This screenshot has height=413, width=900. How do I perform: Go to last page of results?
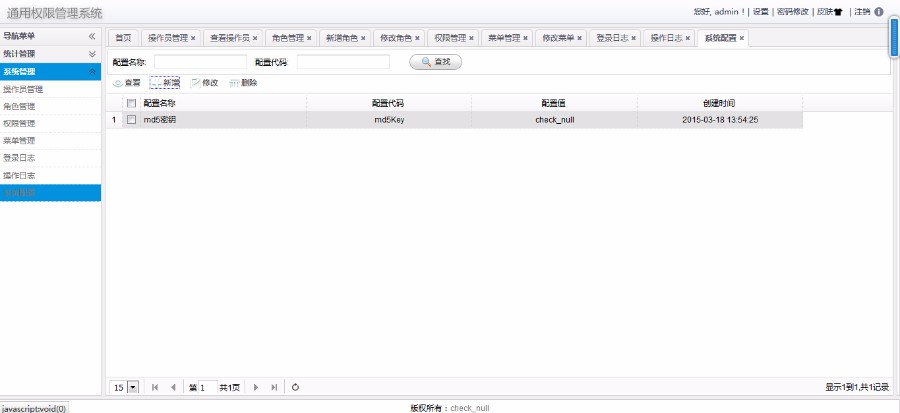tap(274, 388)
